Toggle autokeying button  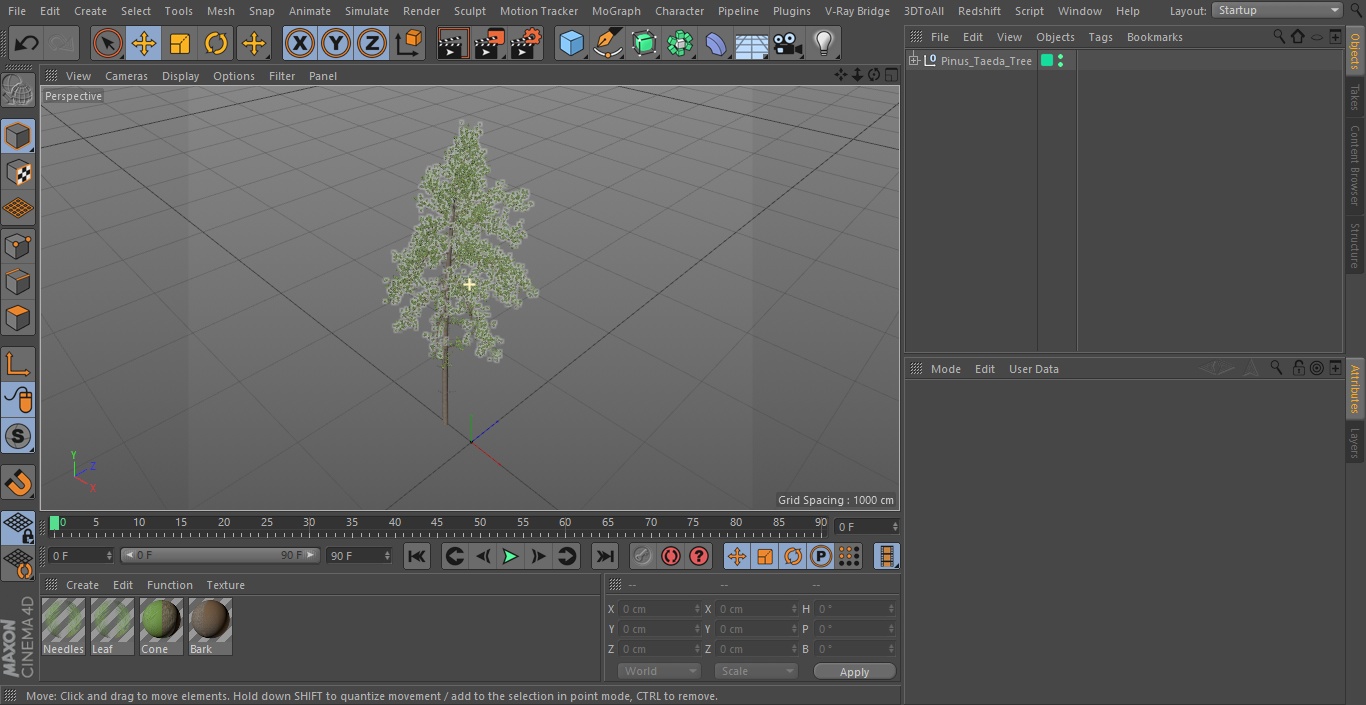point(671,556)
